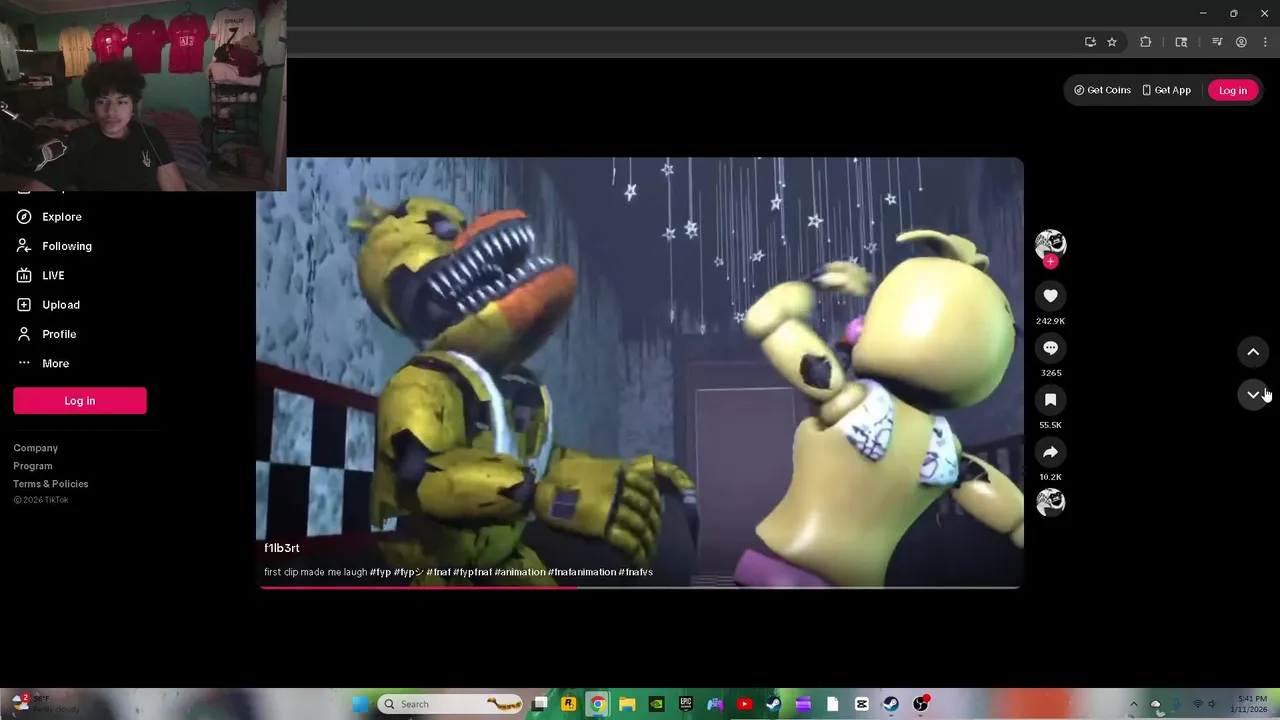Image resolution: width=1280 pixels, height=720 pixels.
Task: Open the #fnafanimation hashtag
Action: coord(582,572)
